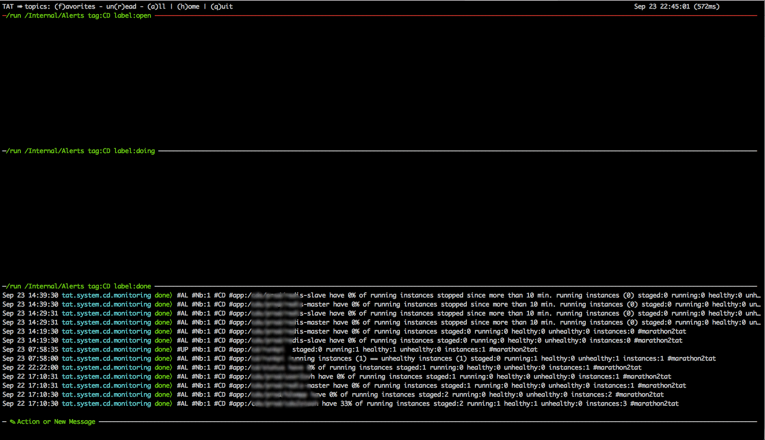This screenshot has width=765, height=440.
Task: Choose the (a)ll topics option
Action: click(157, 7)
